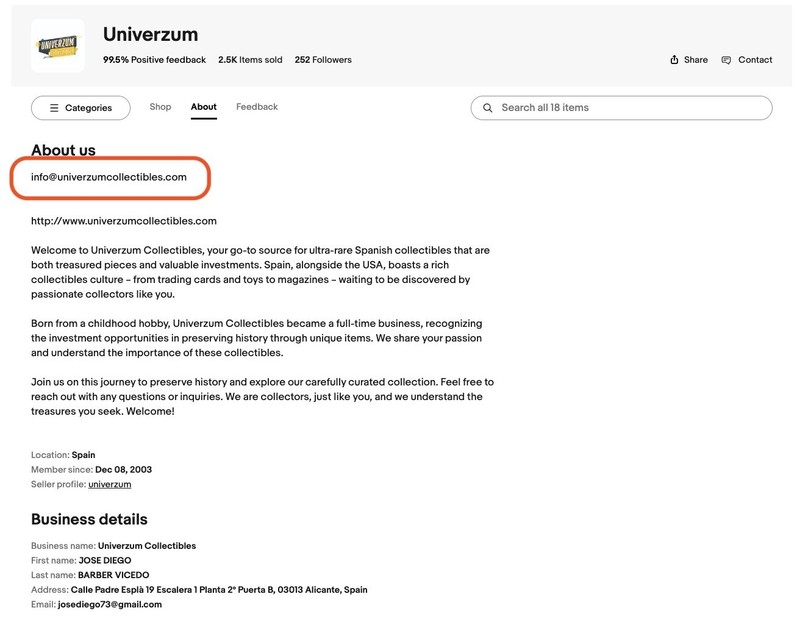Open the Categories hamburger menu
Screen dimensions: 800x630
tap(54, 108)
